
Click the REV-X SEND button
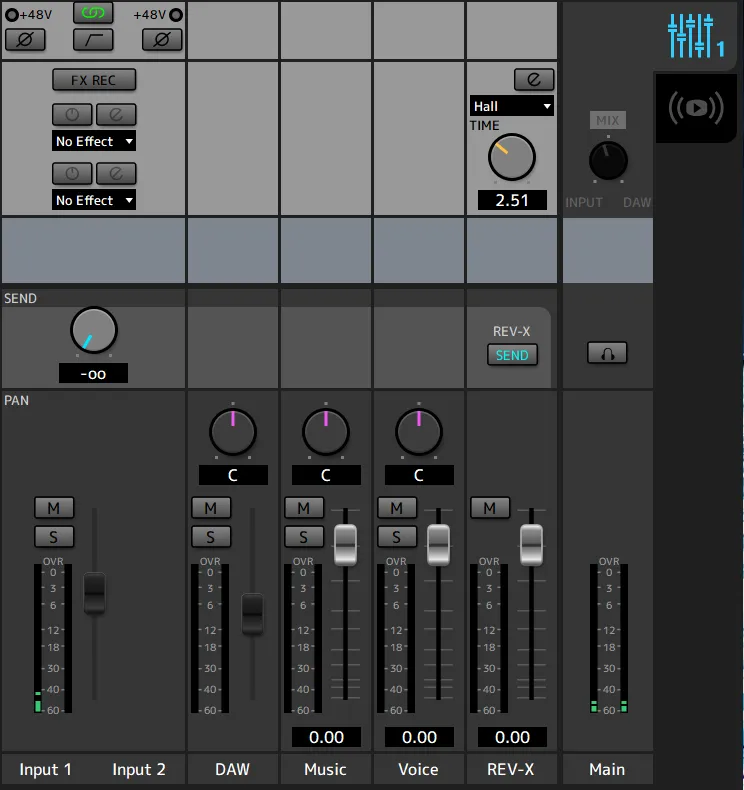click(512, 355)
